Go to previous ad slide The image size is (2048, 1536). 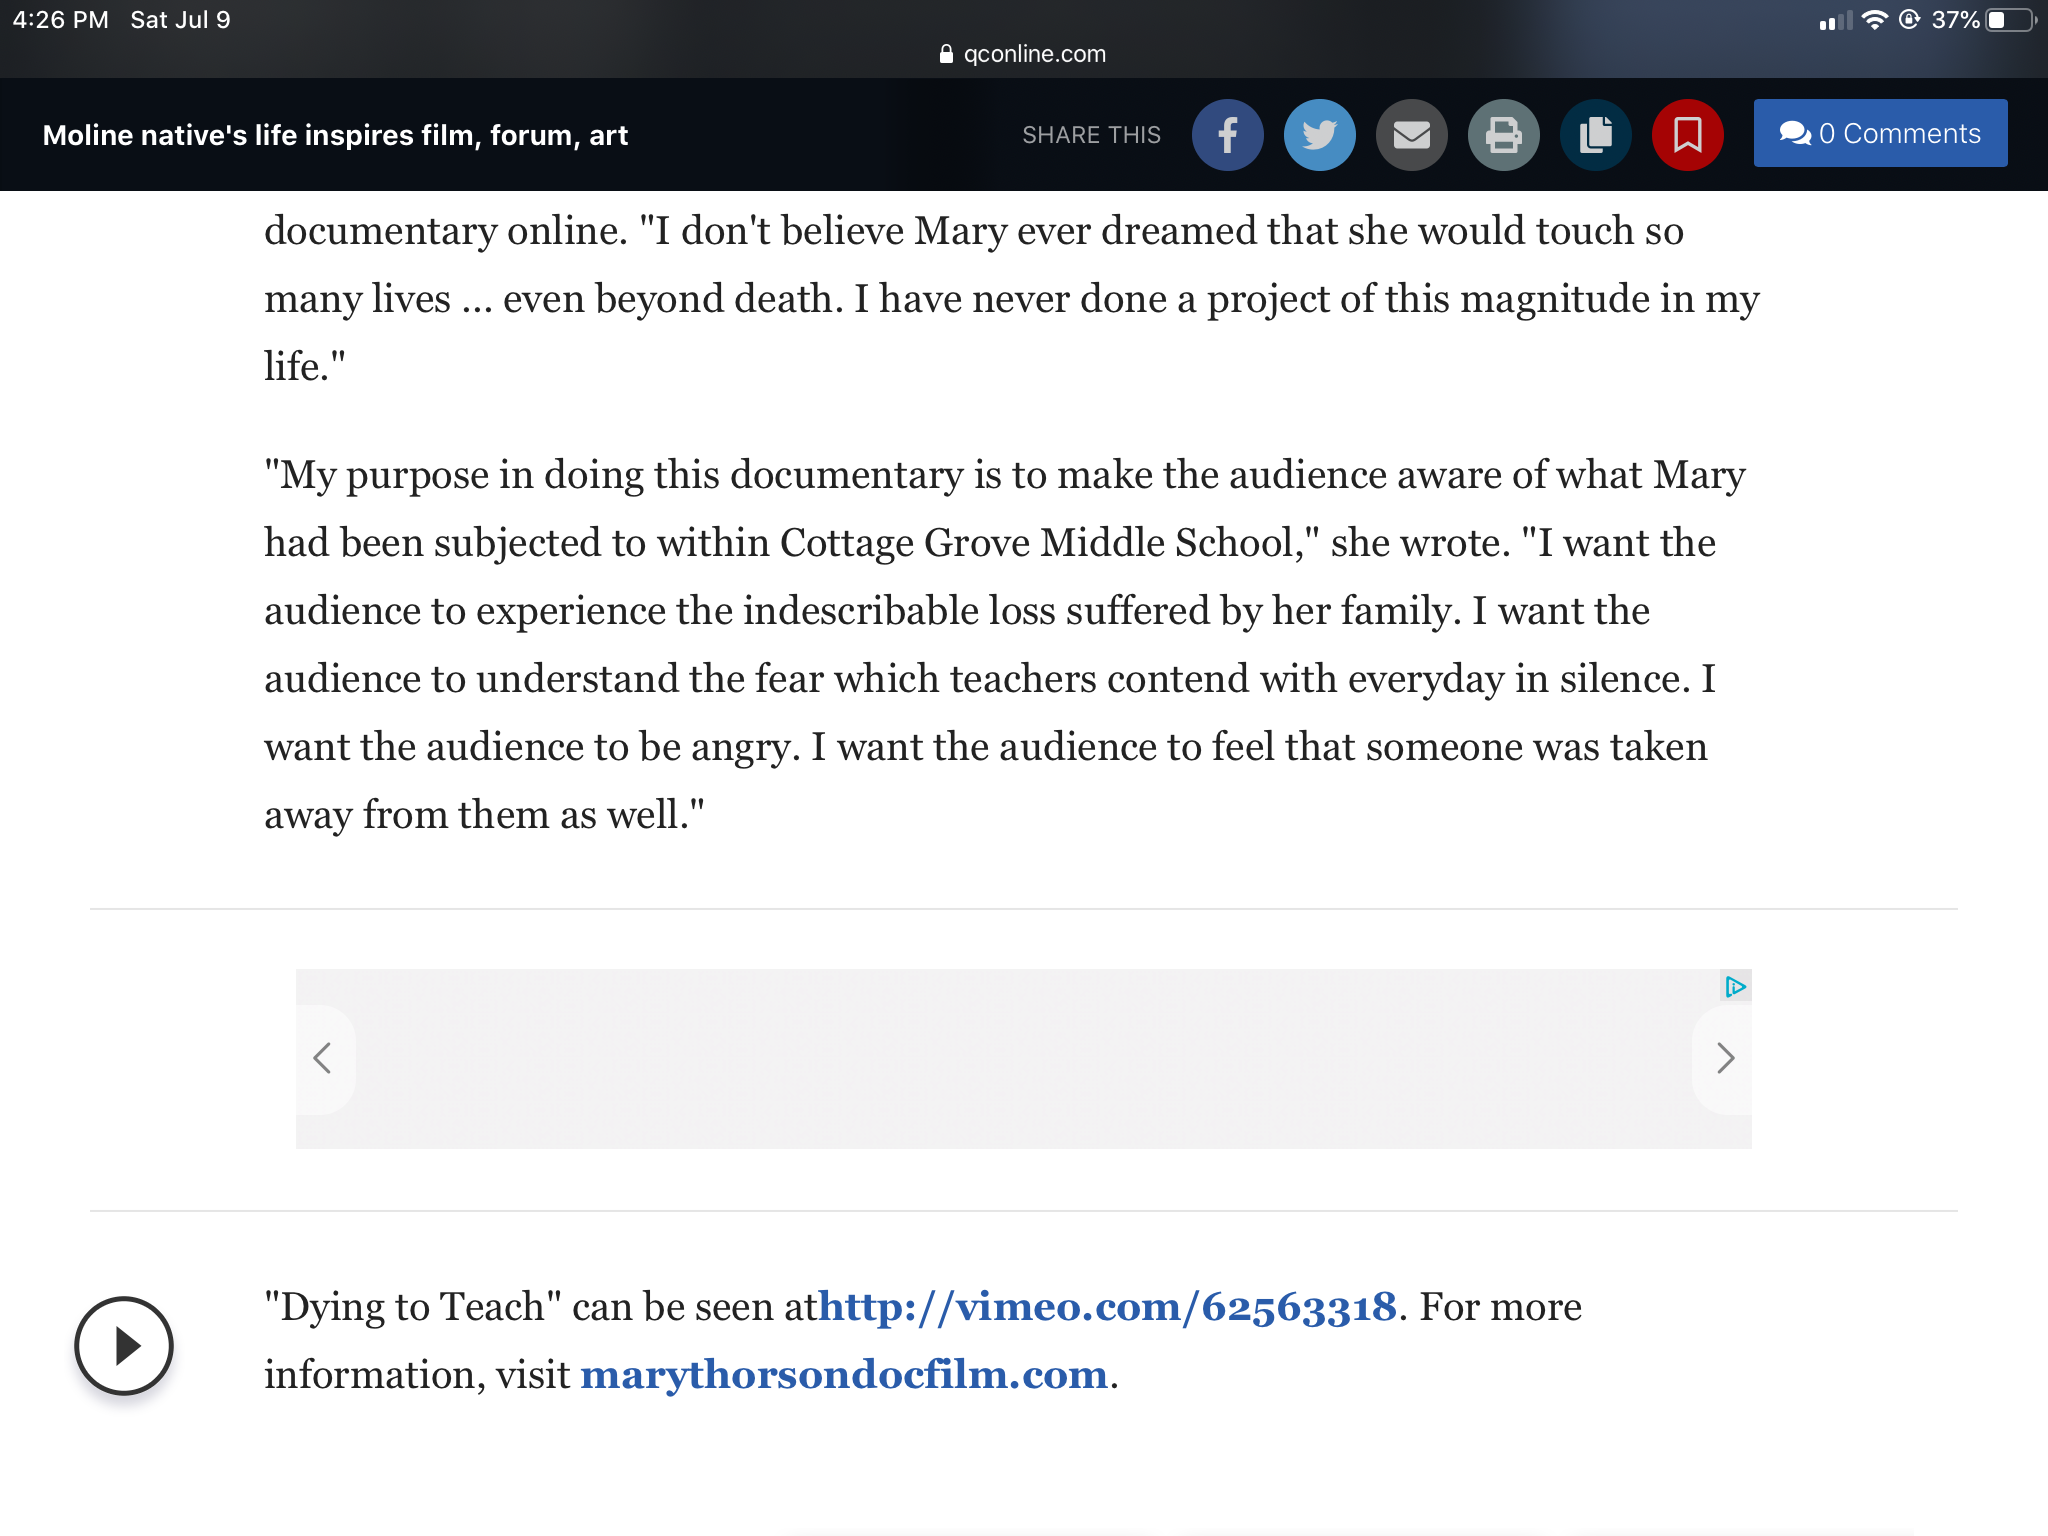coord(323,1058)
